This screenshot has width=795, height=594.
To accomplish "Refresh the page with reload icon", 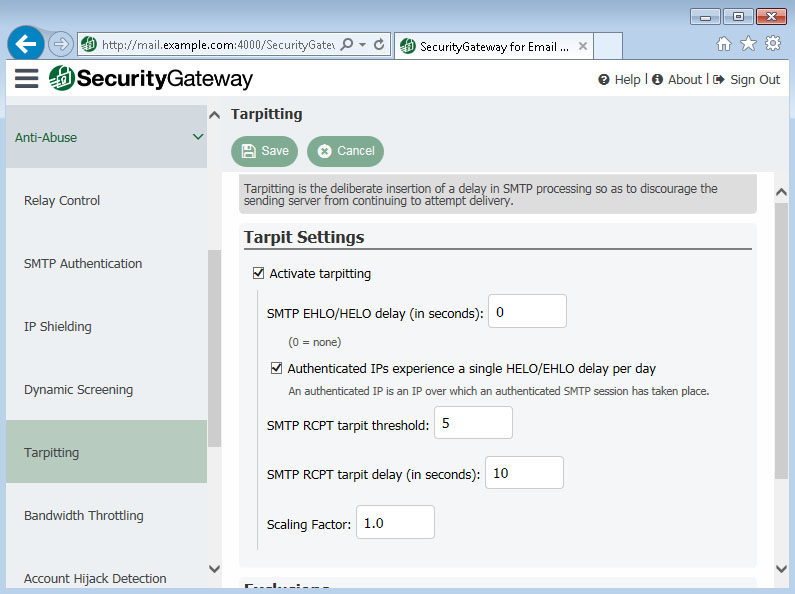I will coord(379,45).
